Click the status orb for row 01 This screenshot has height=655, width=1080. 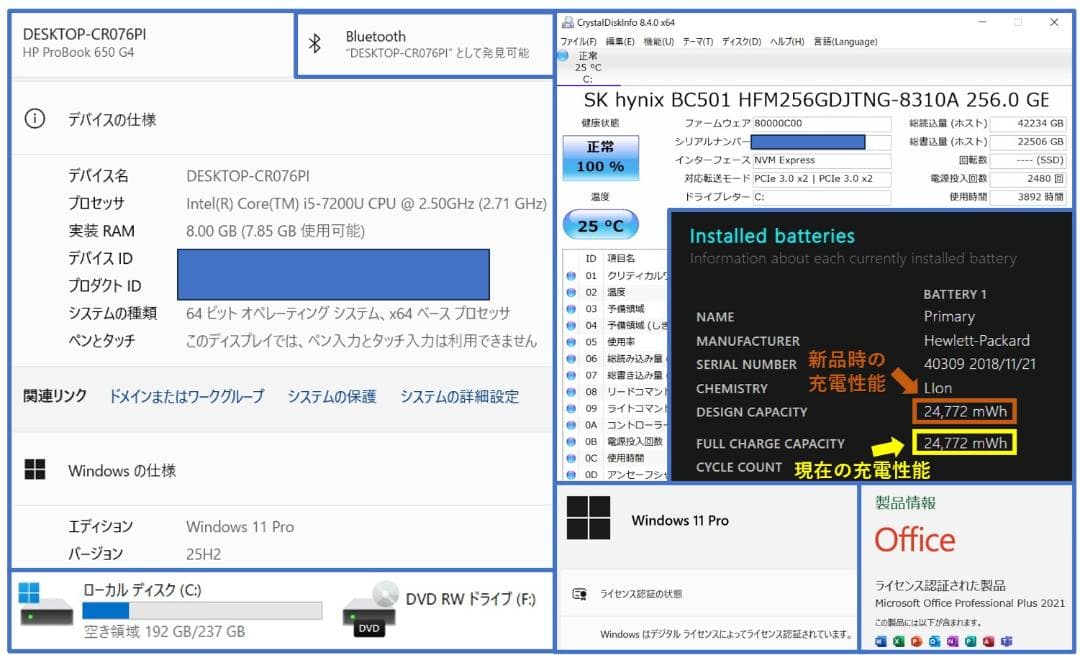(571, 275)
